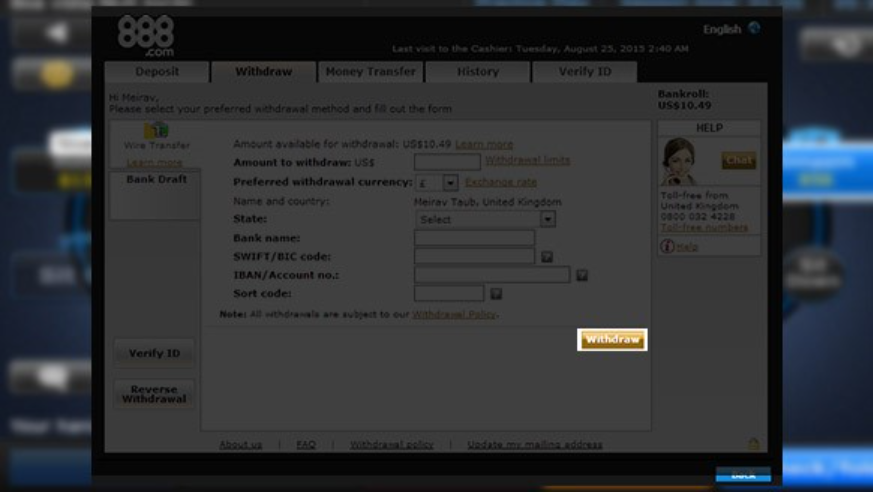
Task: Switch to the Withdraw tab
Action: point(263,72)
